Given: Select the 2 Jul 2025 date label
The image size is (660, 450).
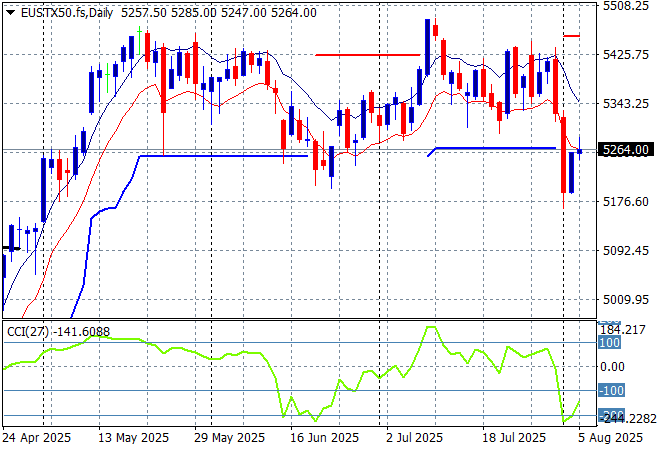Looking at the screenshot, I should 415,438.
